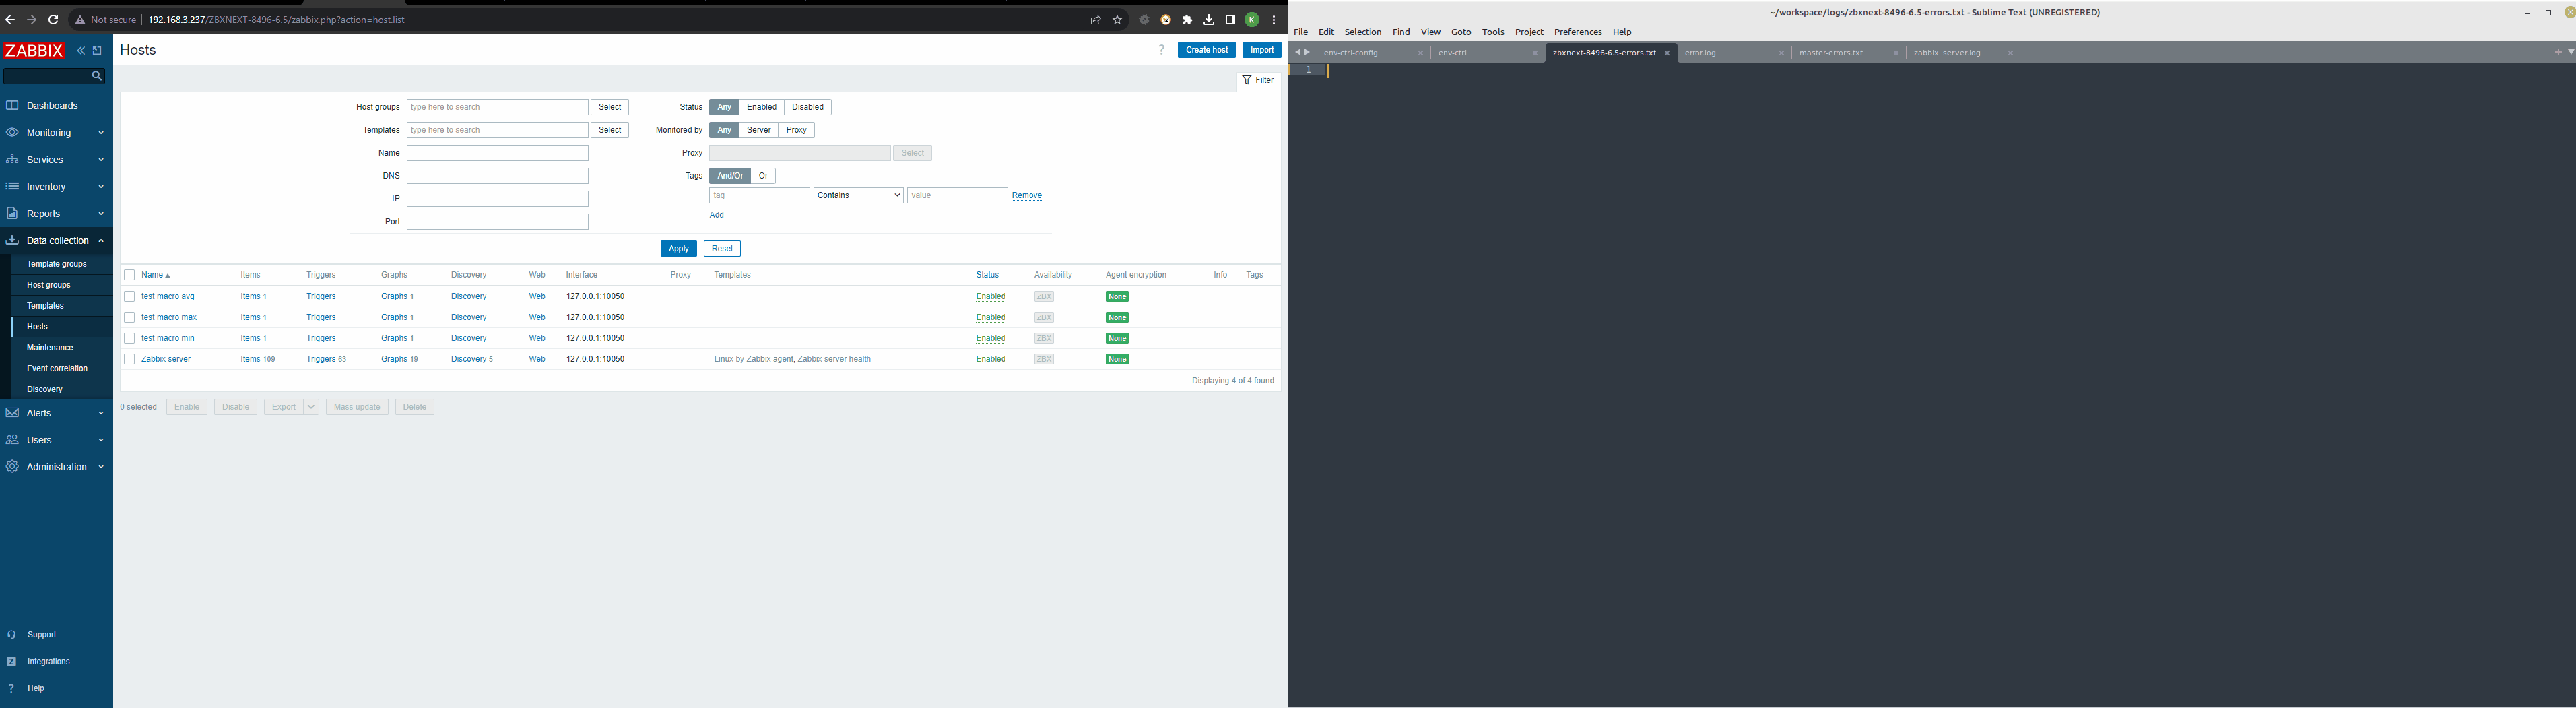The image size is (2576, 708).
Task: Open the browser extensions puzzle icon
Action: click(1187, 20)
